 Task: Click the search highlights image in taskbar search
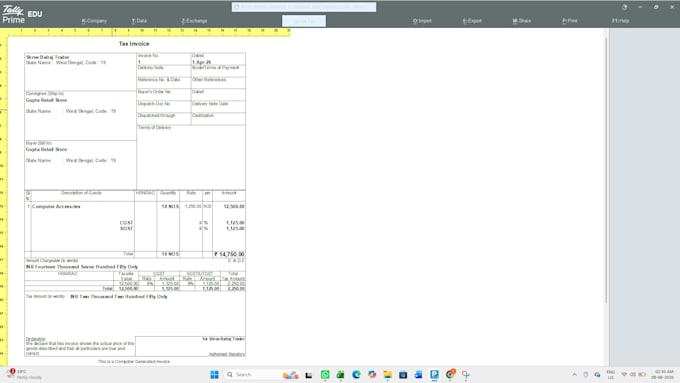click(290, 375)
